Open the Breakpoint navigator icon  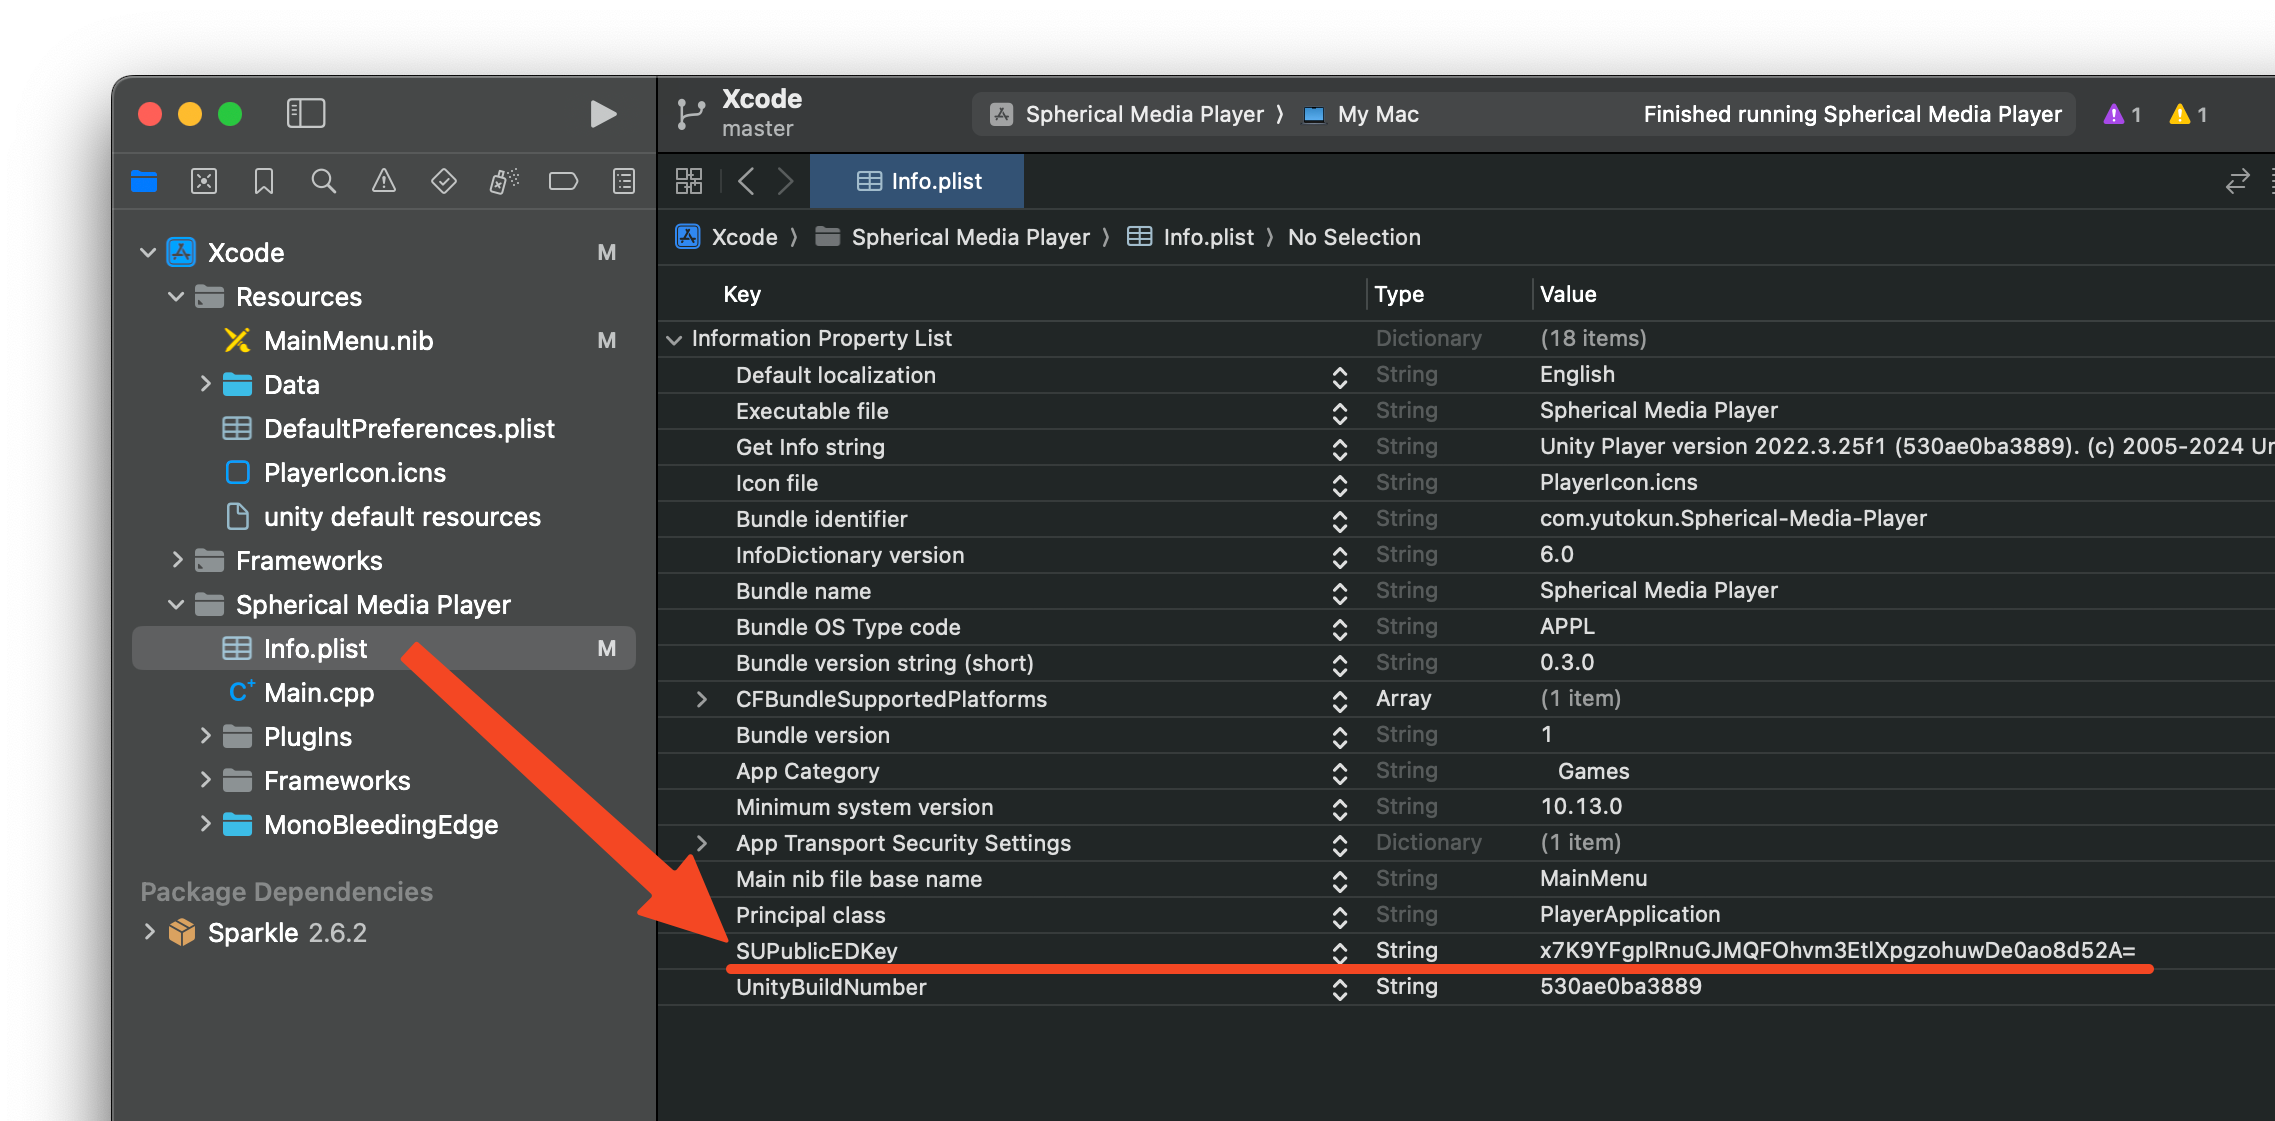point(563,181)
